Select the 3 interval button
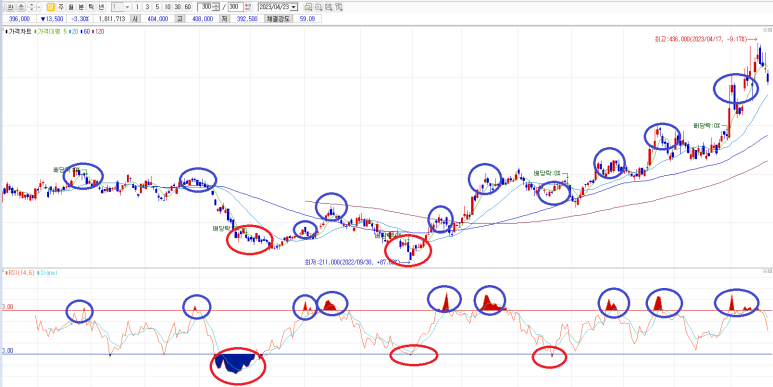Viewport: 773px width, 387px height. [x=147, y=7]
